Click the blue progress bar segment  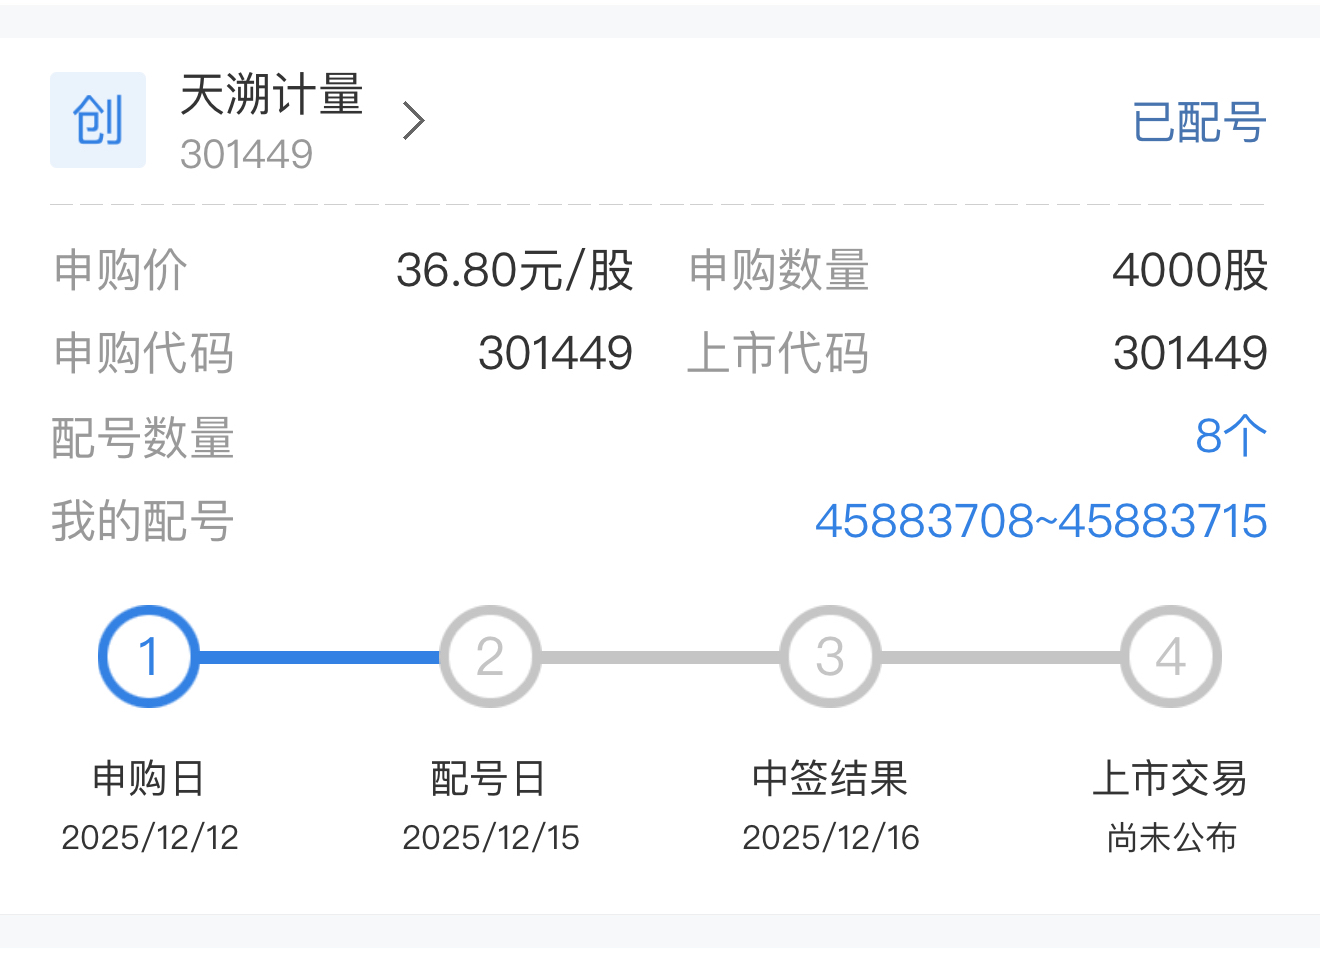pos(318,657)
